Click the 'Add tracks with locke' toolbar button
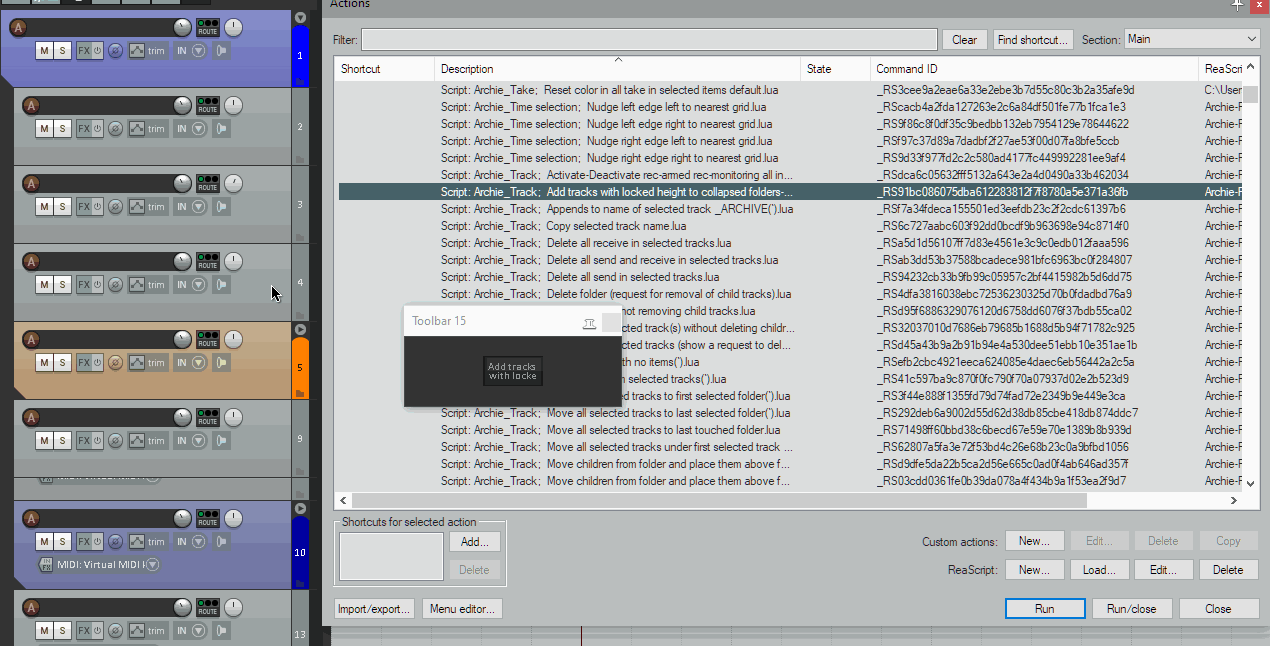This screenshot has width=1270, height=646. pos(512,371)
